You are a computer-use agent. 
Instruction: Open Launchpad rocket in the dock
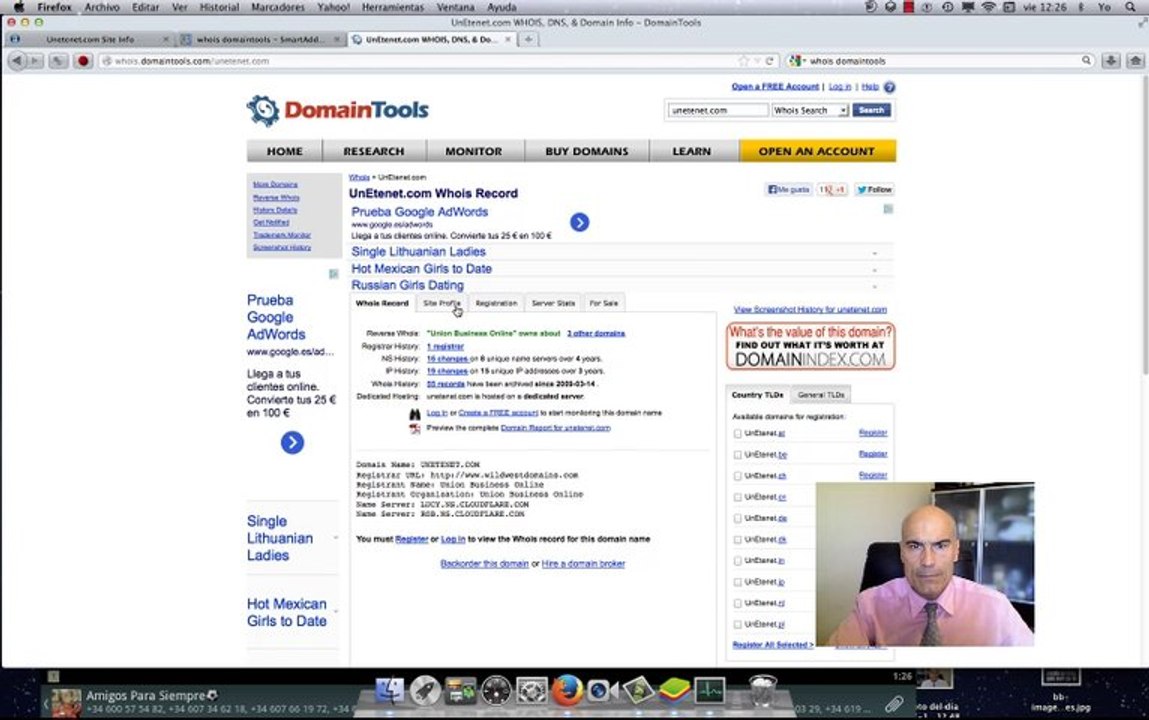coord(425,690)
